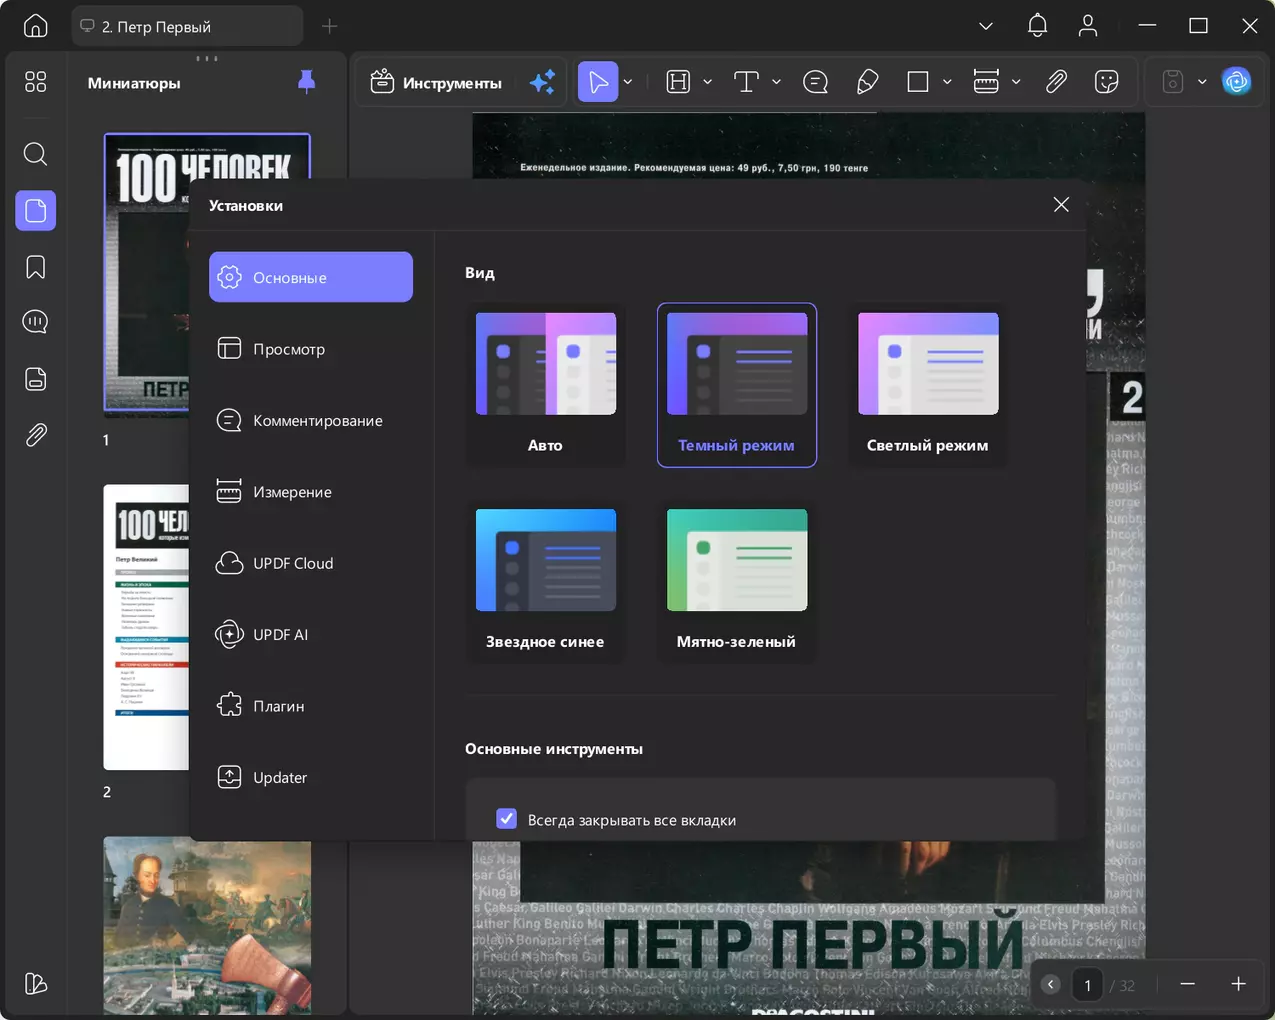
Task: Select the portrait thumbnail of page 3
Action: click(x=207, y=927)
